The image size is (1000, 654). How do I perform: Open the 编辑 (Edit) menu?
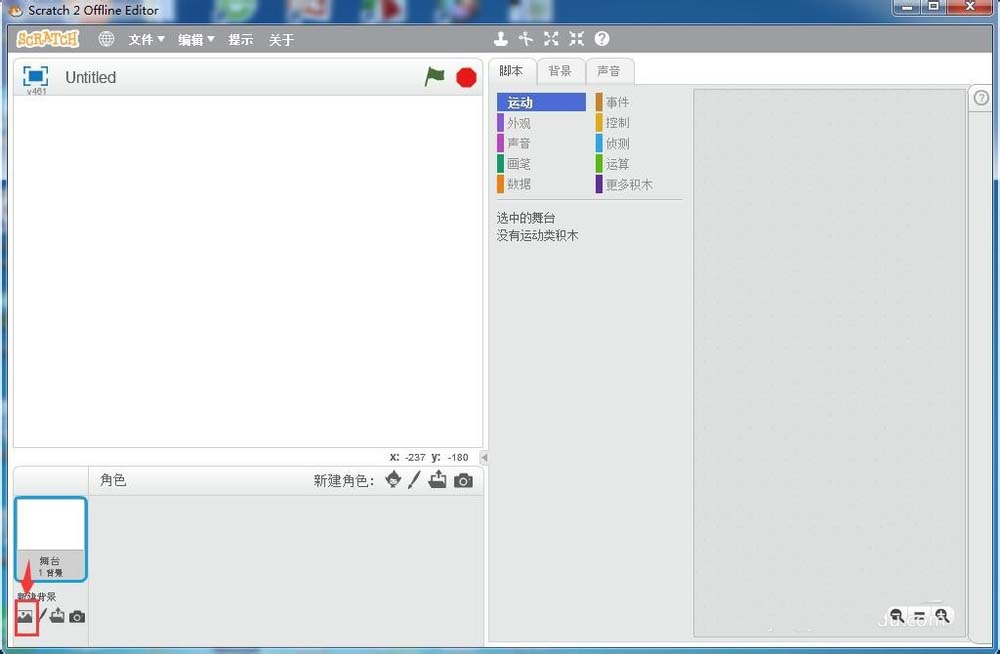pyautogui.click(x=194, y=39)
